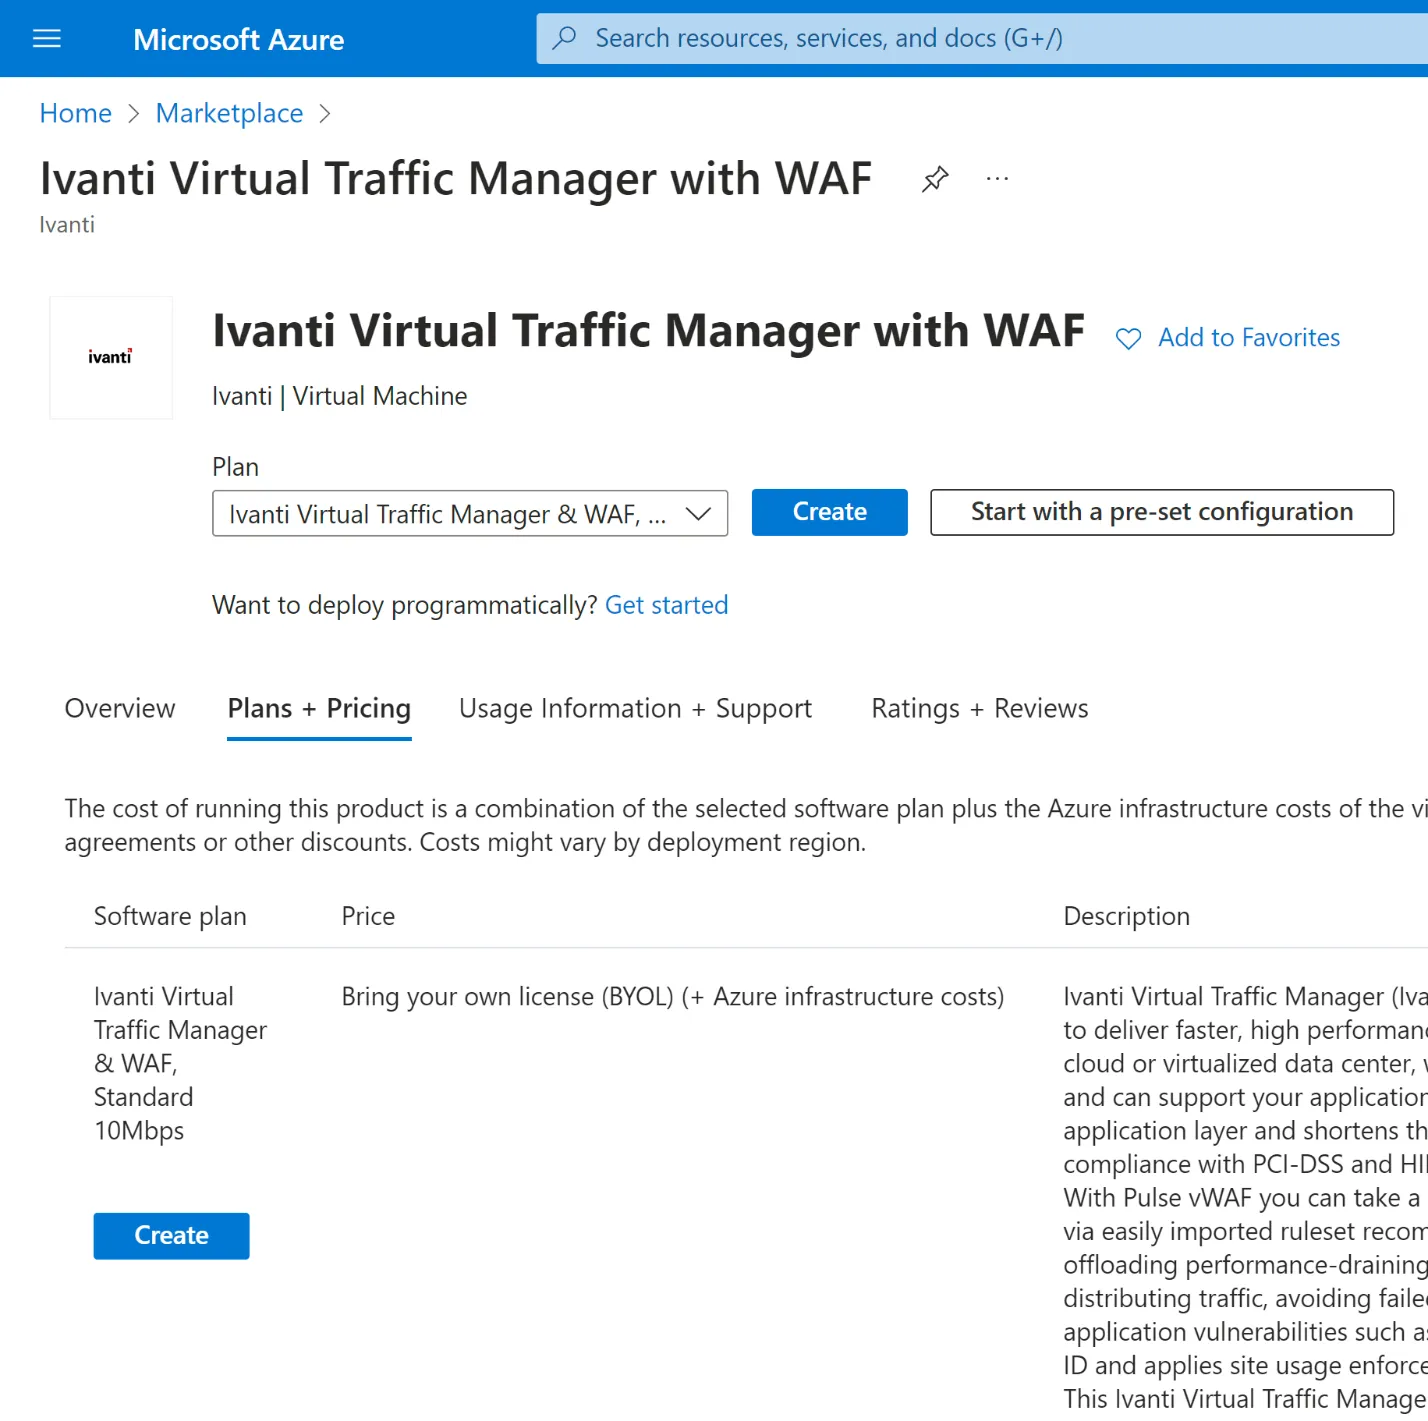Click the 'Ivanti | Virtual Machine' subtitle

click(x=340, y=396)
